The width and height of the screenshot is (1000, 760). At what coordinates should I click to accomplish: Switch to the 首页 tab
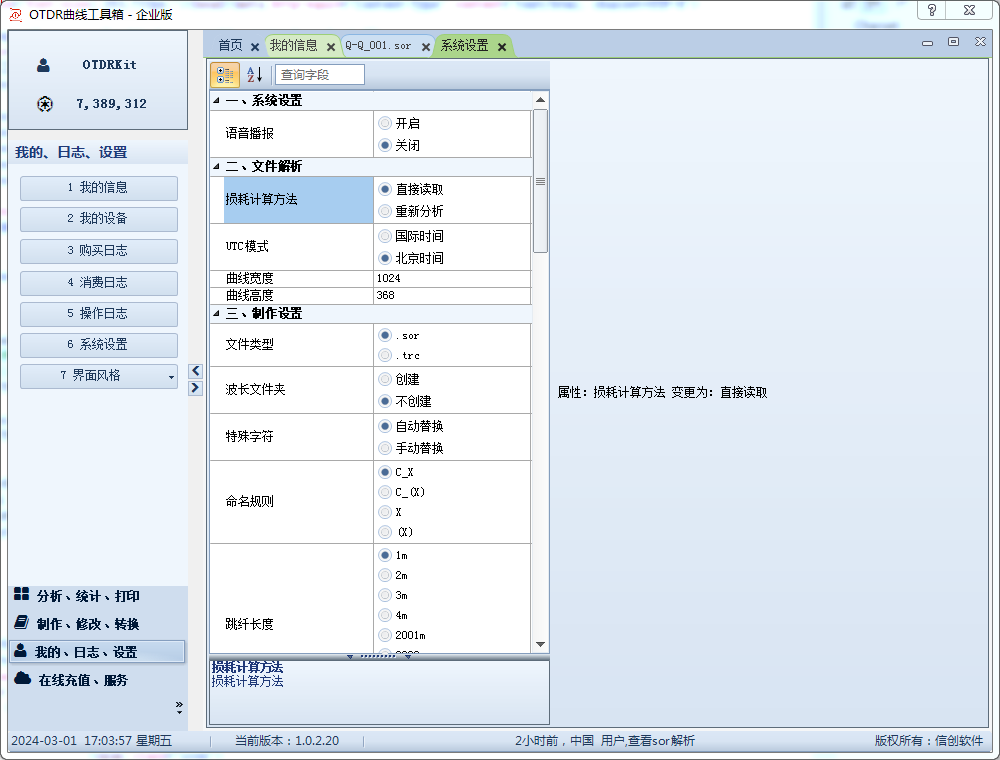[x=230, y=46]
